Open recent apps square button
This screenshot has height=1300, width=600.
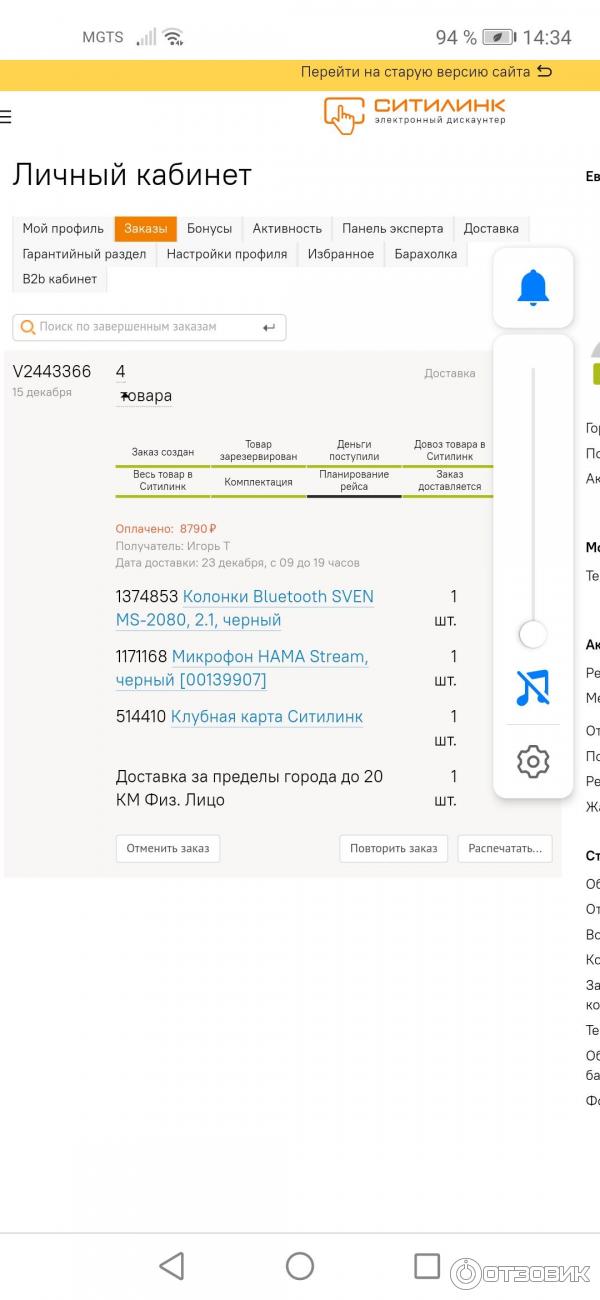pyautogui.click(x=427, y=1266)
